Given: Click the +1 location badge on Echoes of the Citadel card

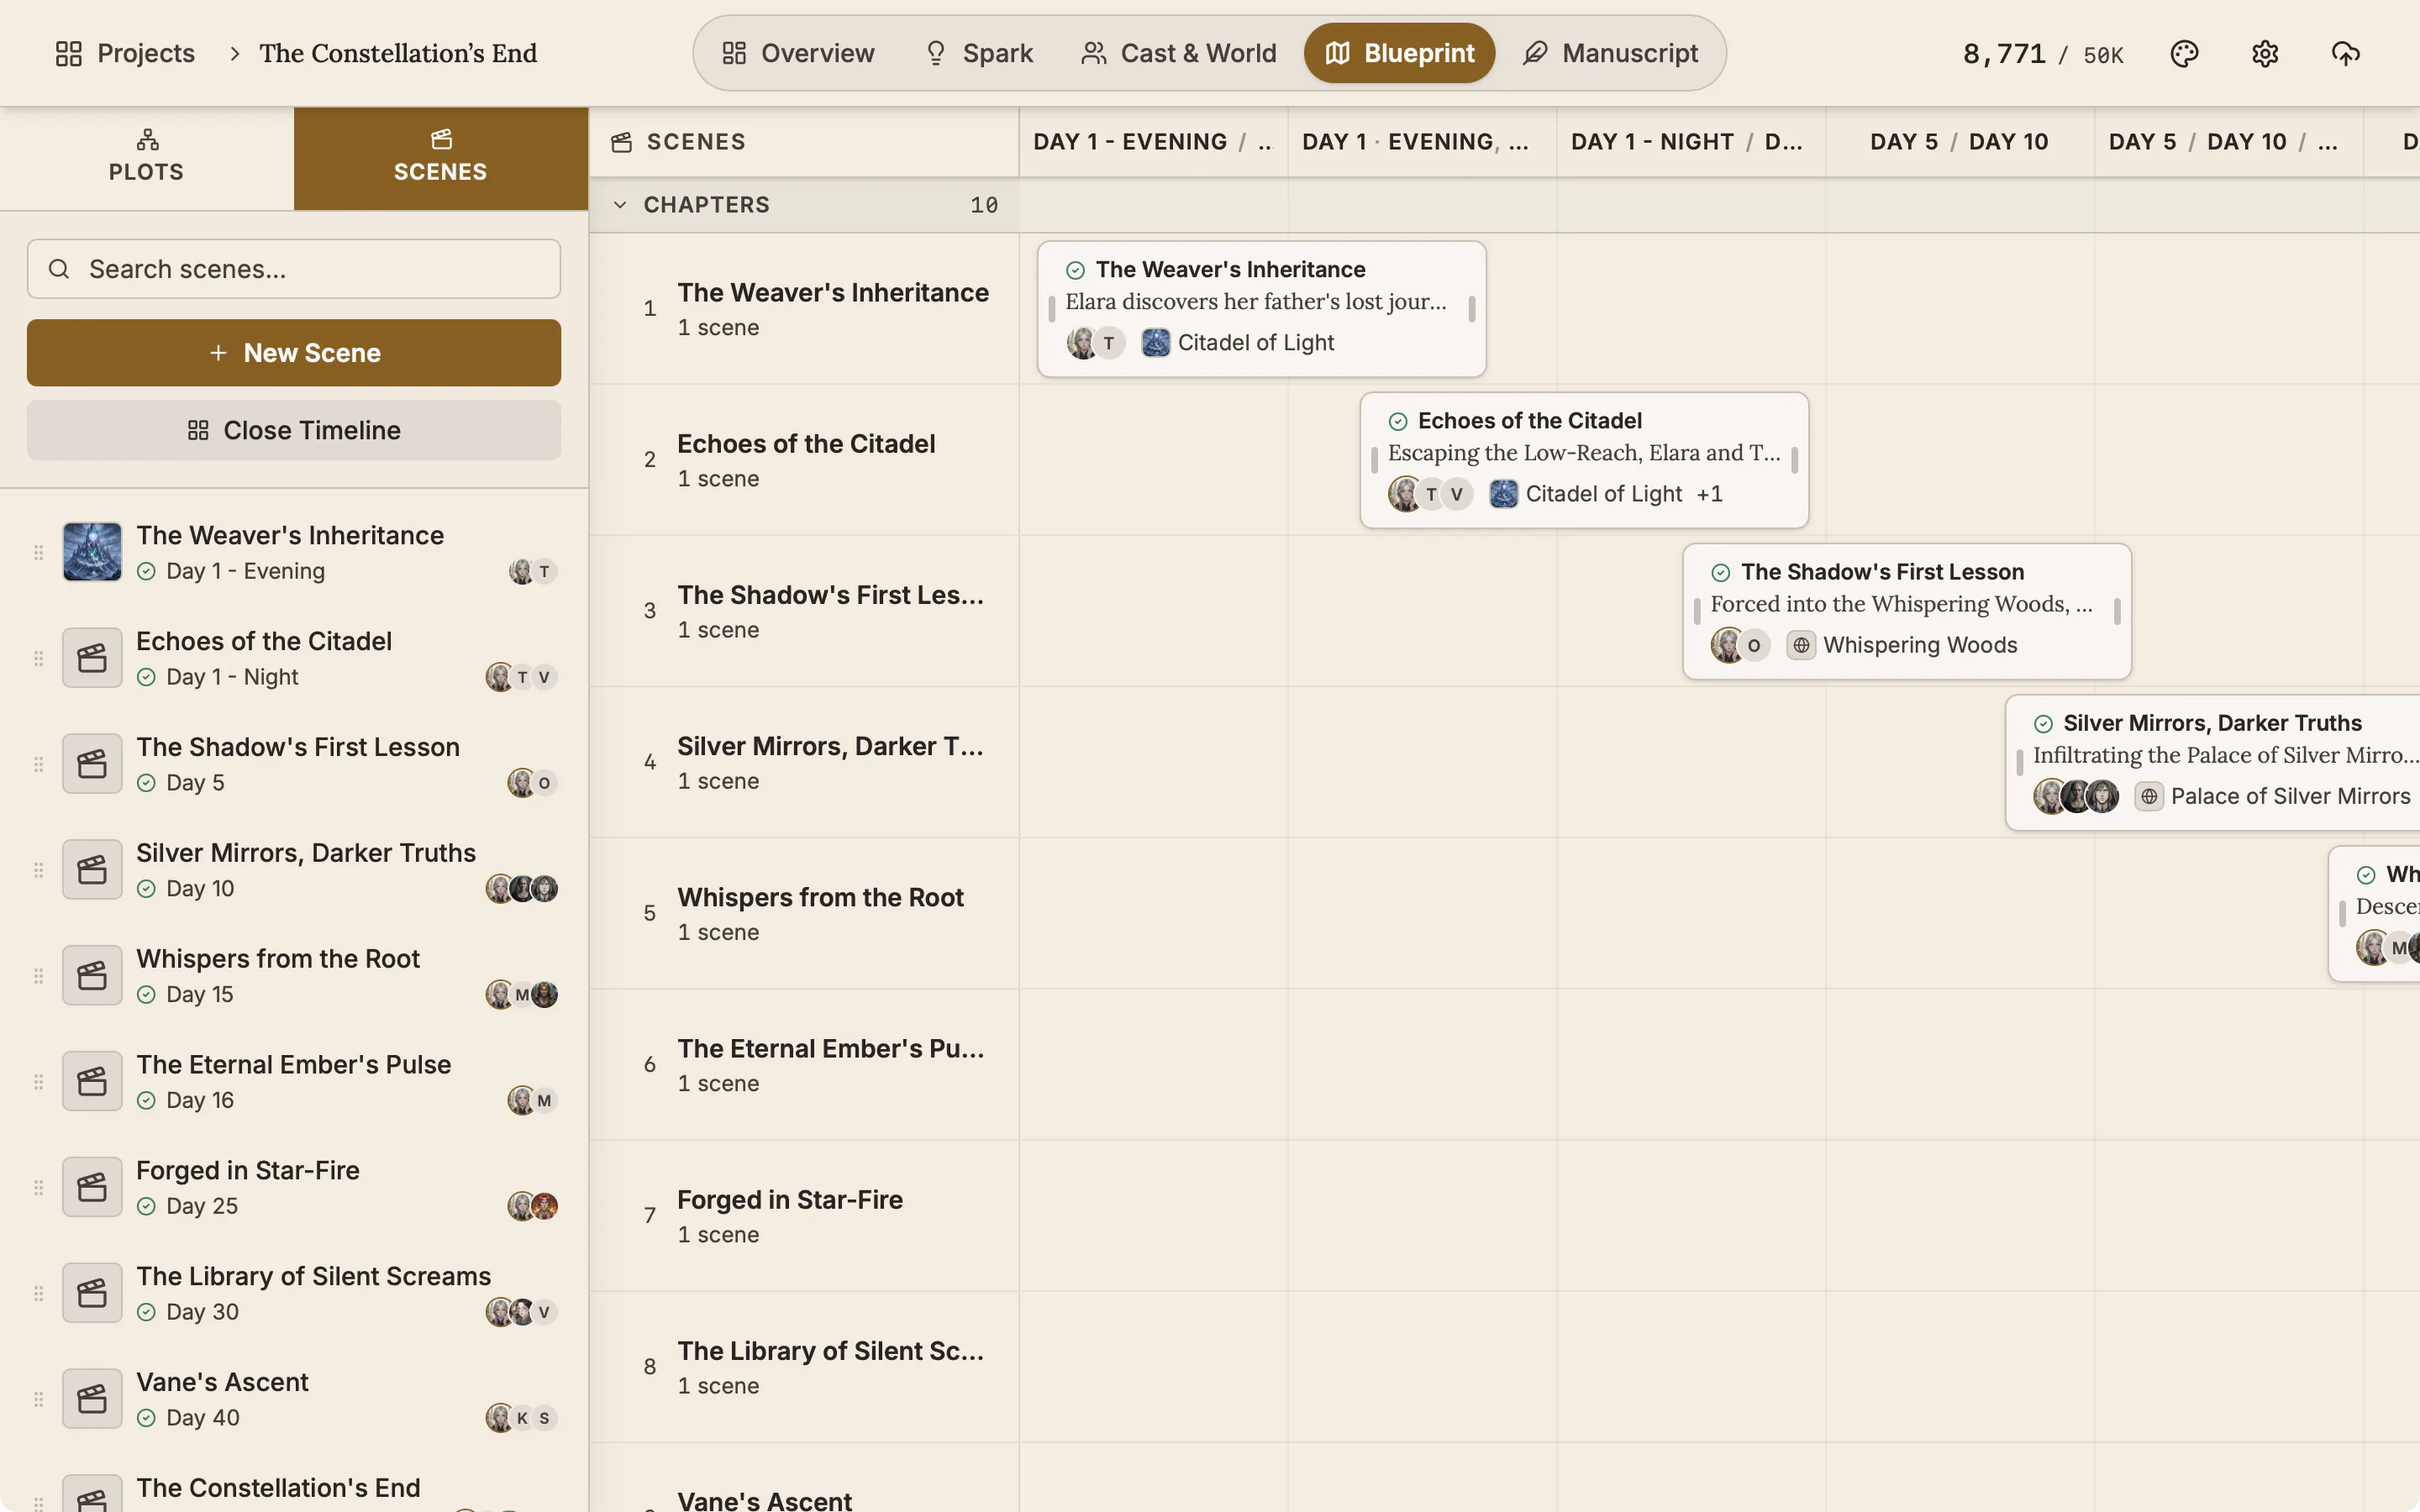Looking at the screenshot, I should [1709, 494].
